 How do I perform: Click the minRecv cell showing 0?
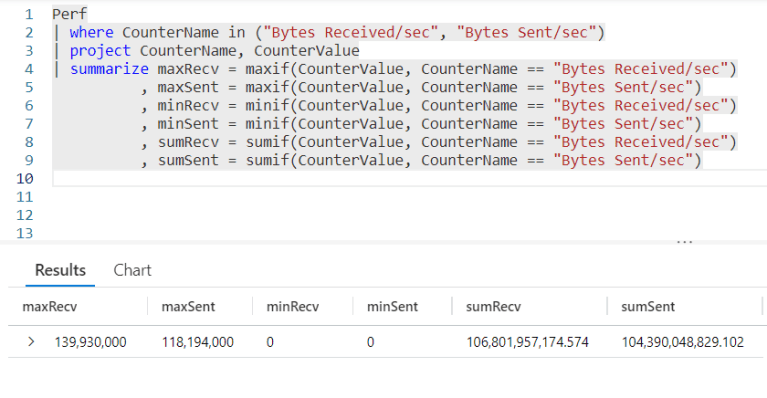tap(270, 342)
